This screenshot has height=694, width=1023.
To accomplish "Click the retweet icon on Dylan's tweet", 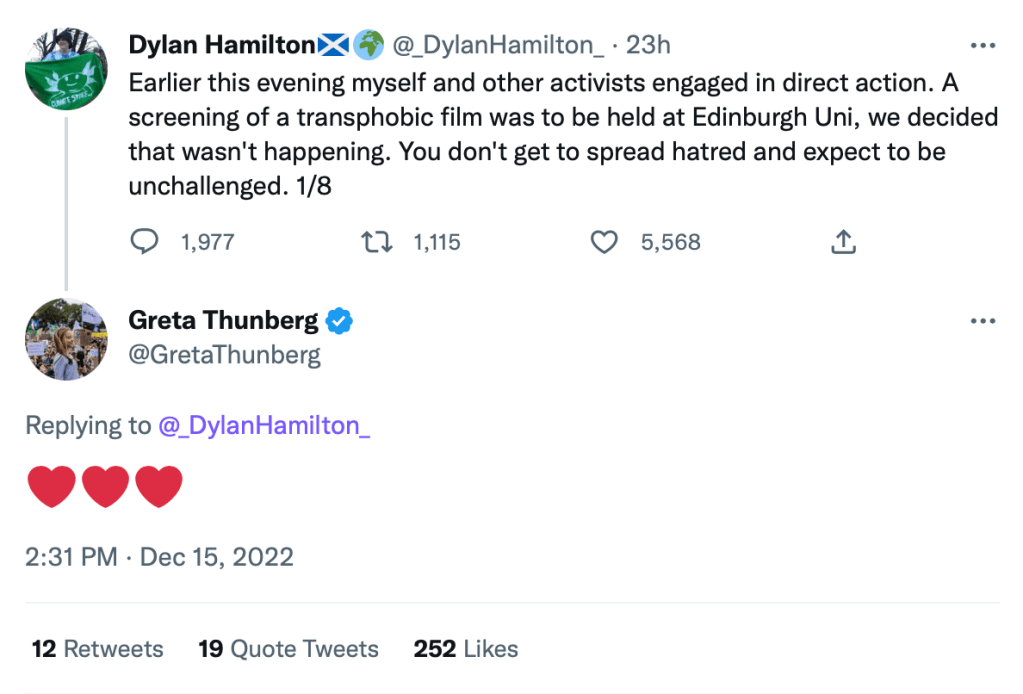I will click(374, 242).
